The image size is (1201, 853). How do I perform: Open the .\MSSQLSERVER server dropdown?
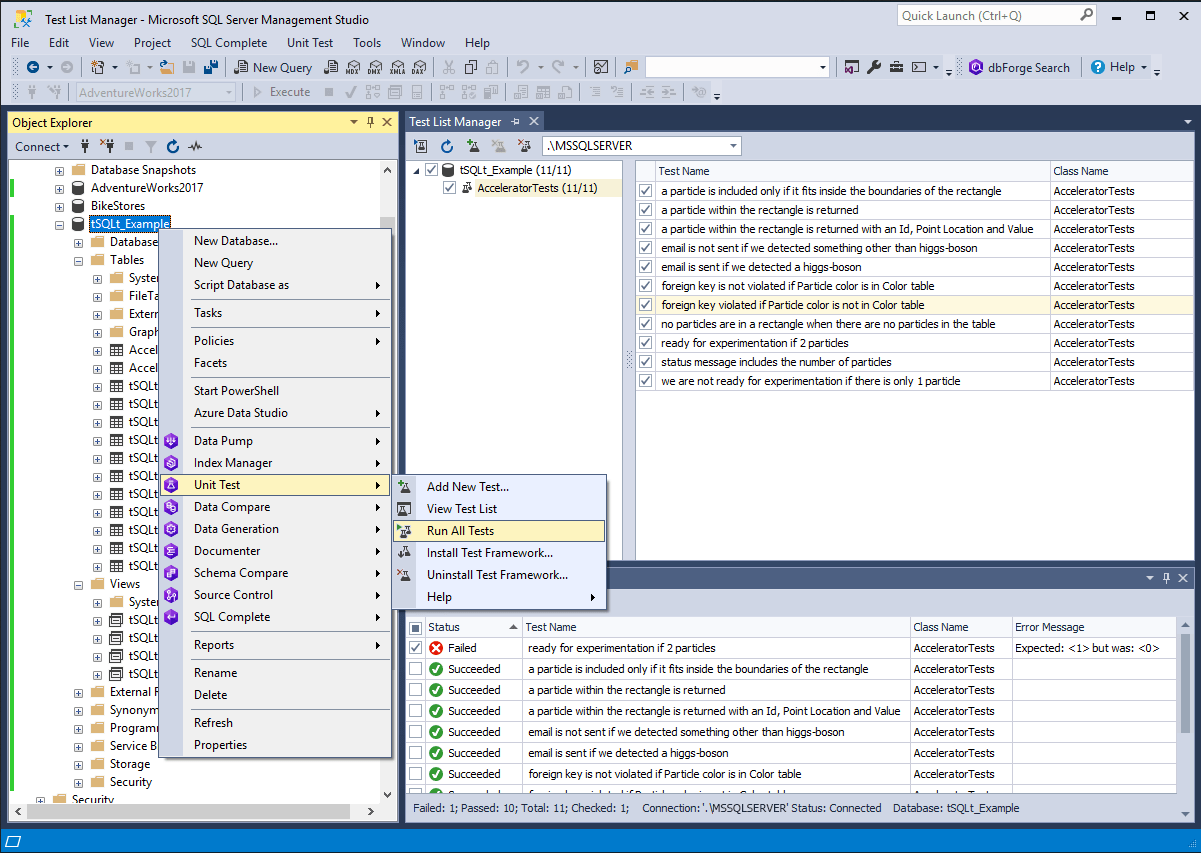(736, 145)
